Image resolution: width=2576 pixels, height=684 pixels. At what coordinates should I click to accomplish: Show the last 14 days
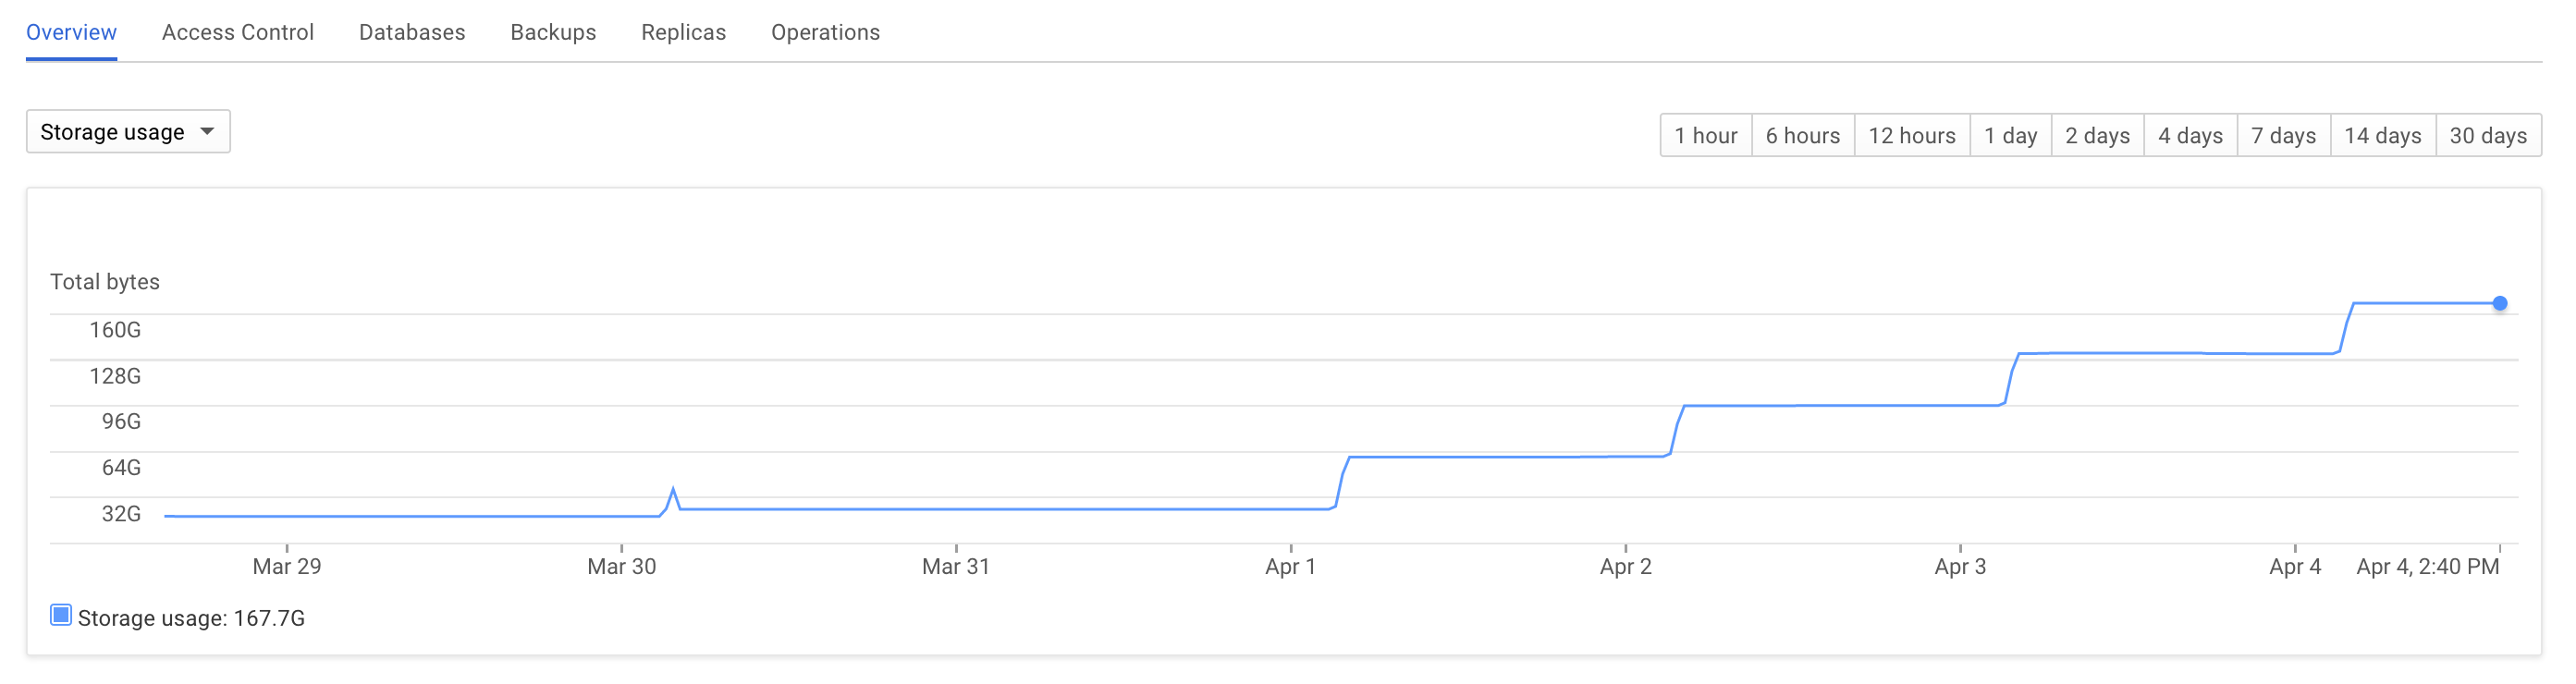(2383, 136)
